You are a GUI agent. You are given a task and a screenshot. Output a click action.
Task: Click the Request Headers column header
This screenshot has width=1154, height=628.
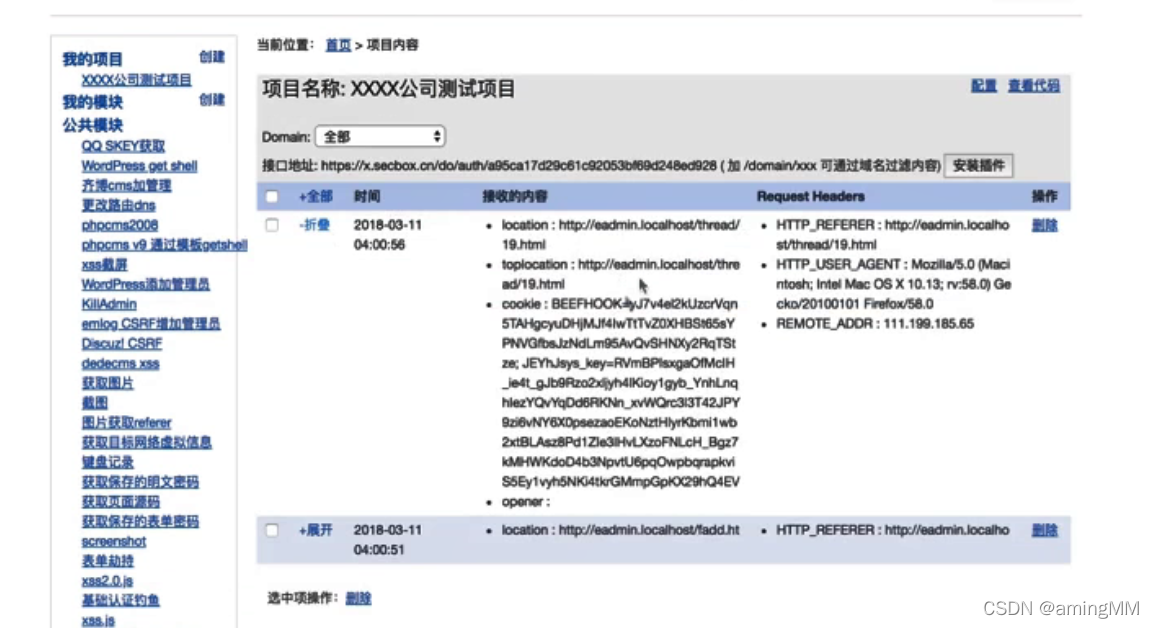pyautogui.click(x=810, y=197)
